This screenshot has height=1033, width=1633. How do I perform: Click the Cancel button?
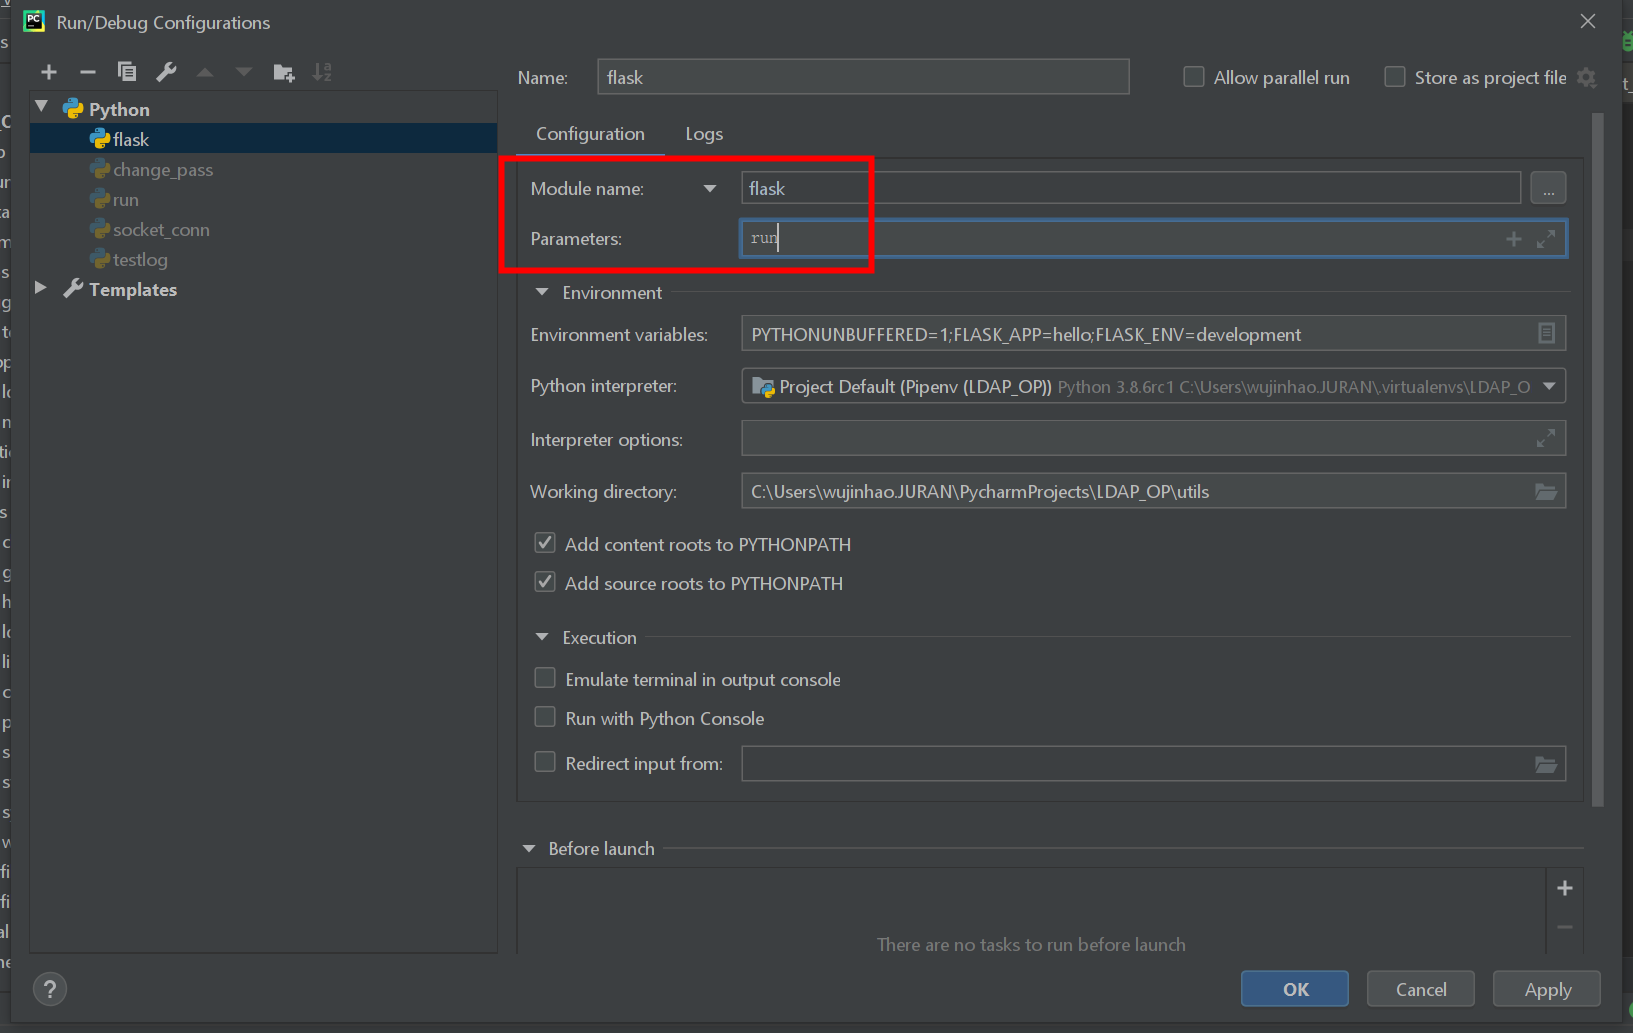click(1421, 989)
